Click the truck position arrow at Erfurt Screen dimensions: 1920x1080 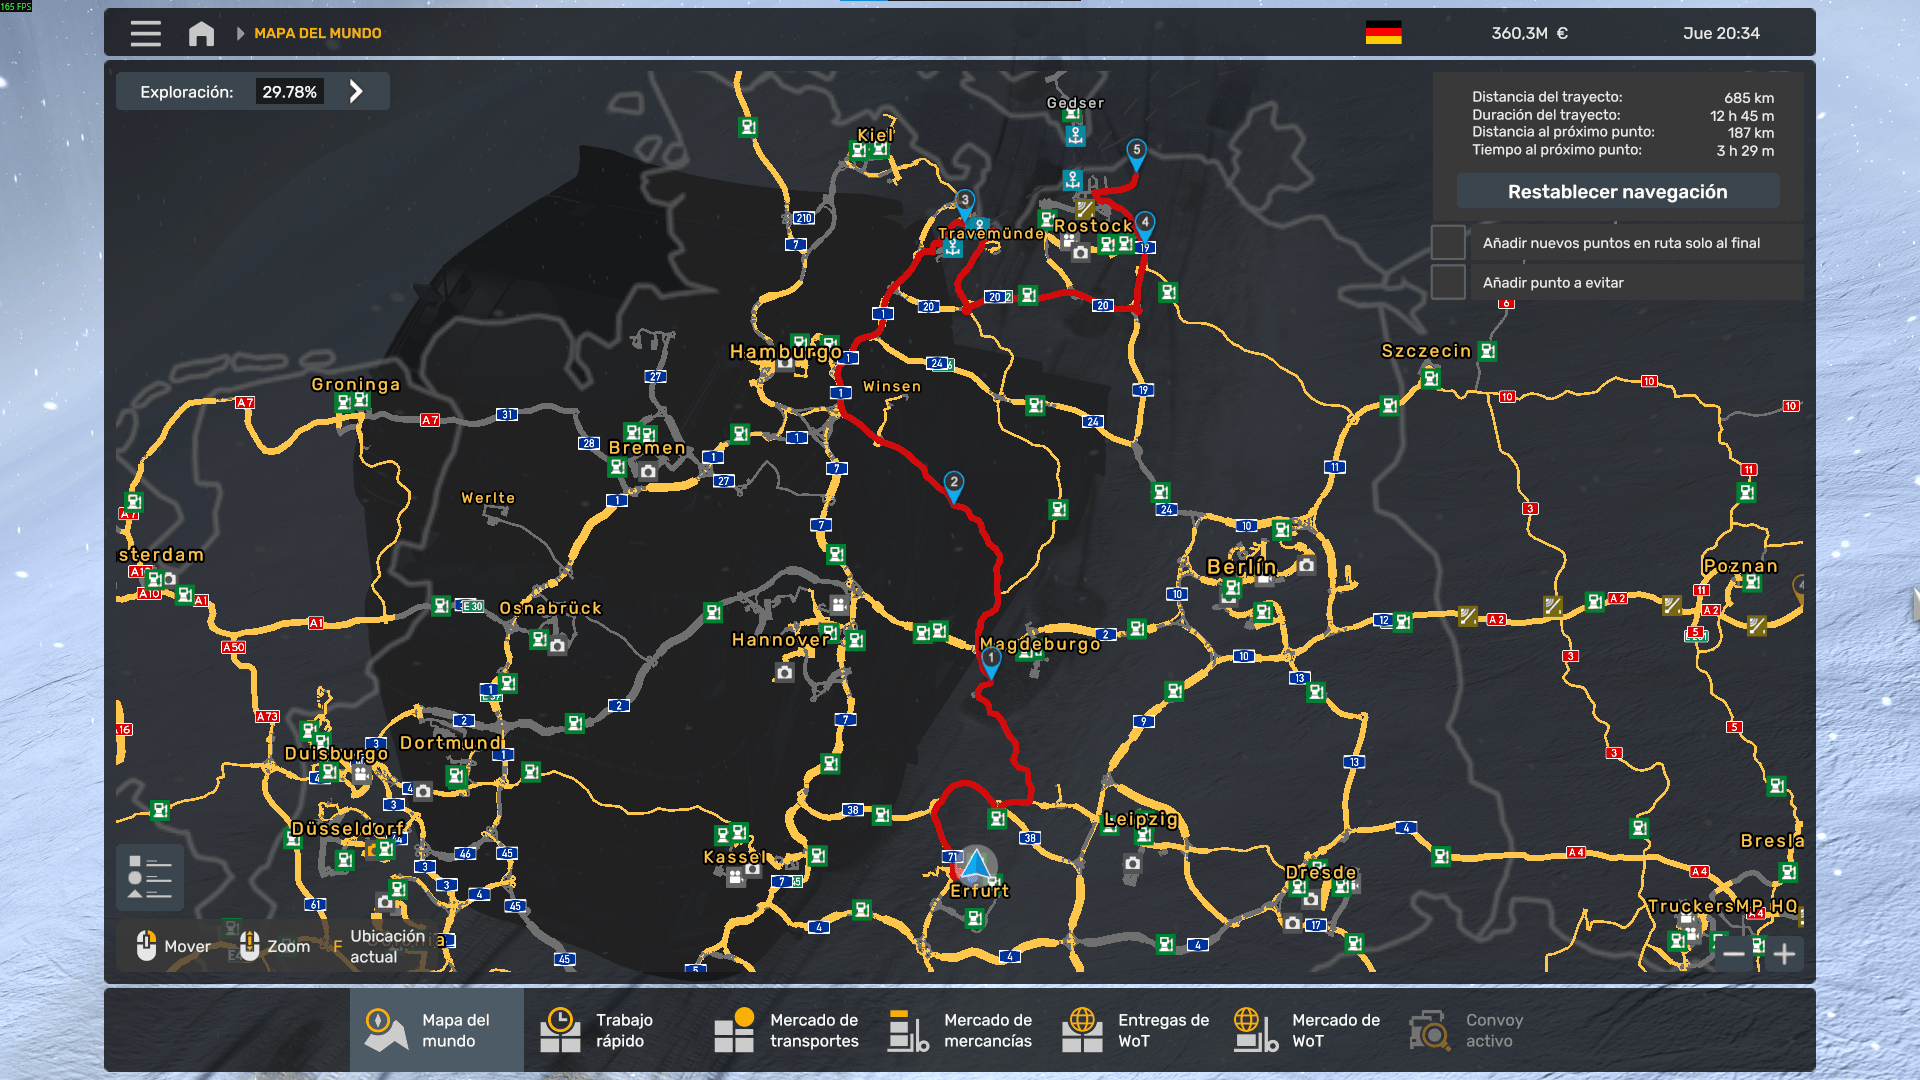coord(975,866)
